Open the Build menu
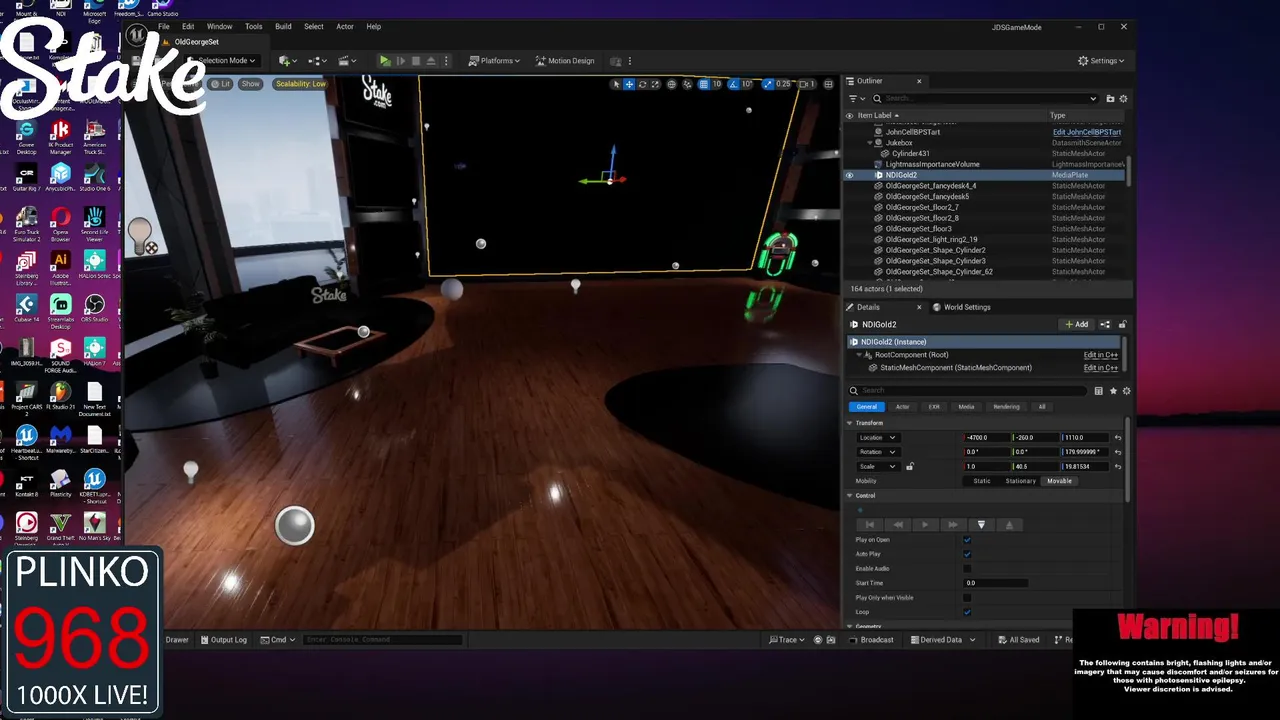The image size is (1280, 720). point(283,27)
